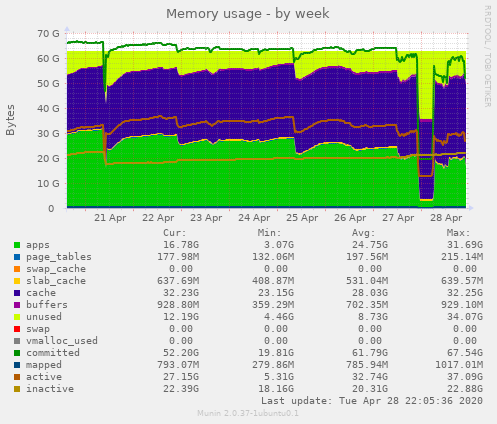Image resolution: width=497 pixels, height=424 pixels.
Task: Click the '30 G' y-axis tick label
Action: (48, 133)
